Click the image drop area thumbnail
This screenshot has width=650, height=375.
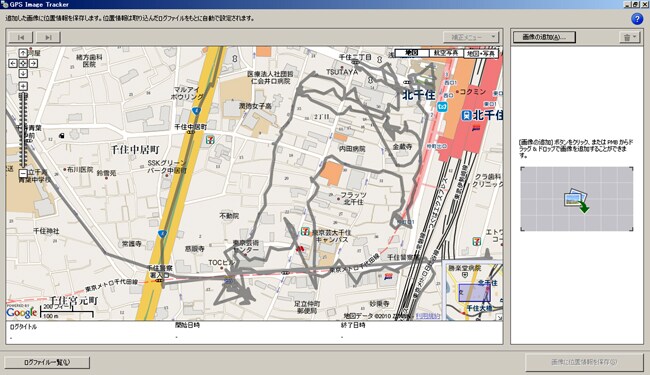(577, 199)
